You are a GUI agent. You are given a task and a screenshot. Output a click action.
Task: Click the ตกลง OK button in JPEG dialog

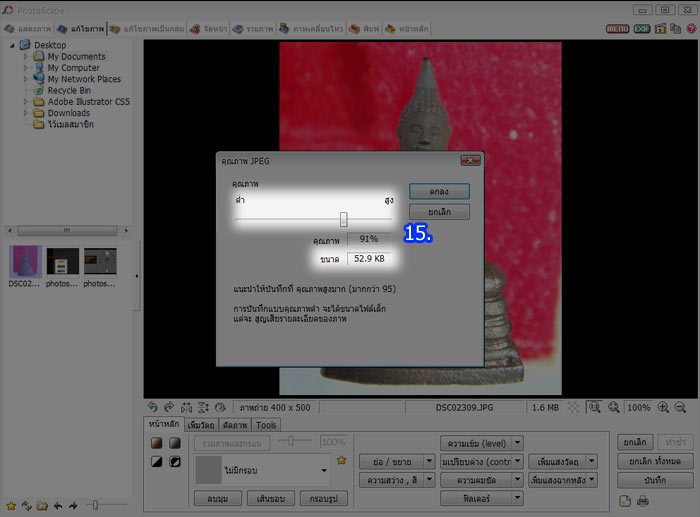click(x=439, y=192)
